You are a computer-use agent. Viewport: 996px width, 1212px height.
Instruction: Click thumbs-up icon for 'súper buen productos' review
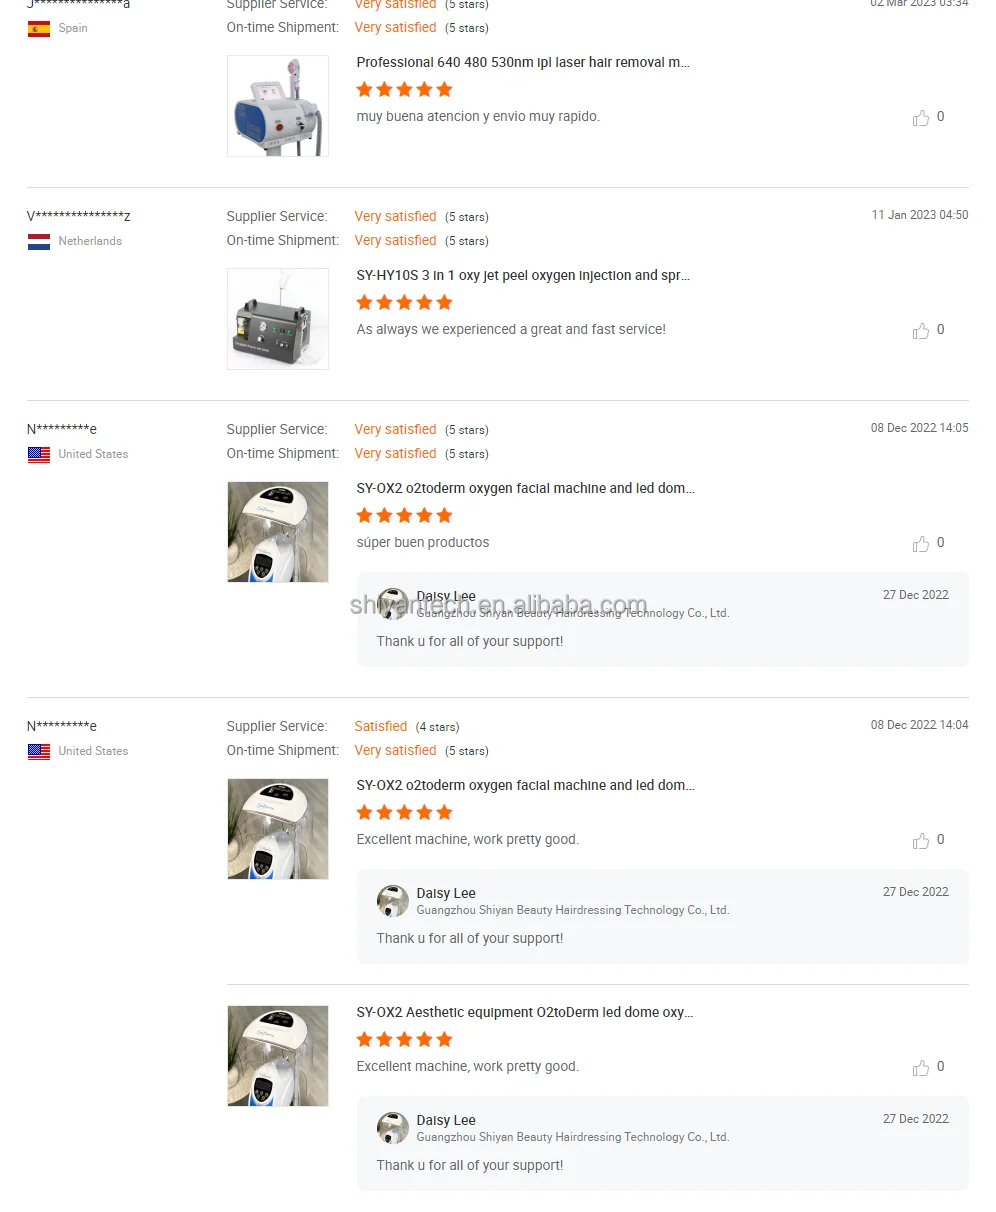(x=921, y=544)
